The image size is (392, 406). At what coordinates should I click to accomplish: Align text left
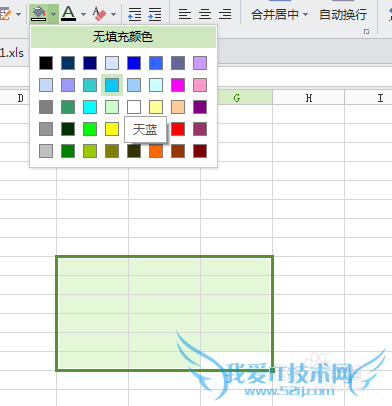coord(184,14)
